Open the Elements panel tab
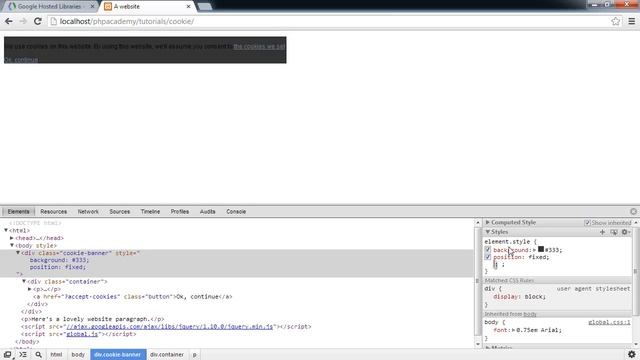Screen dimensions: 640x360 click(x=18, y=211)
